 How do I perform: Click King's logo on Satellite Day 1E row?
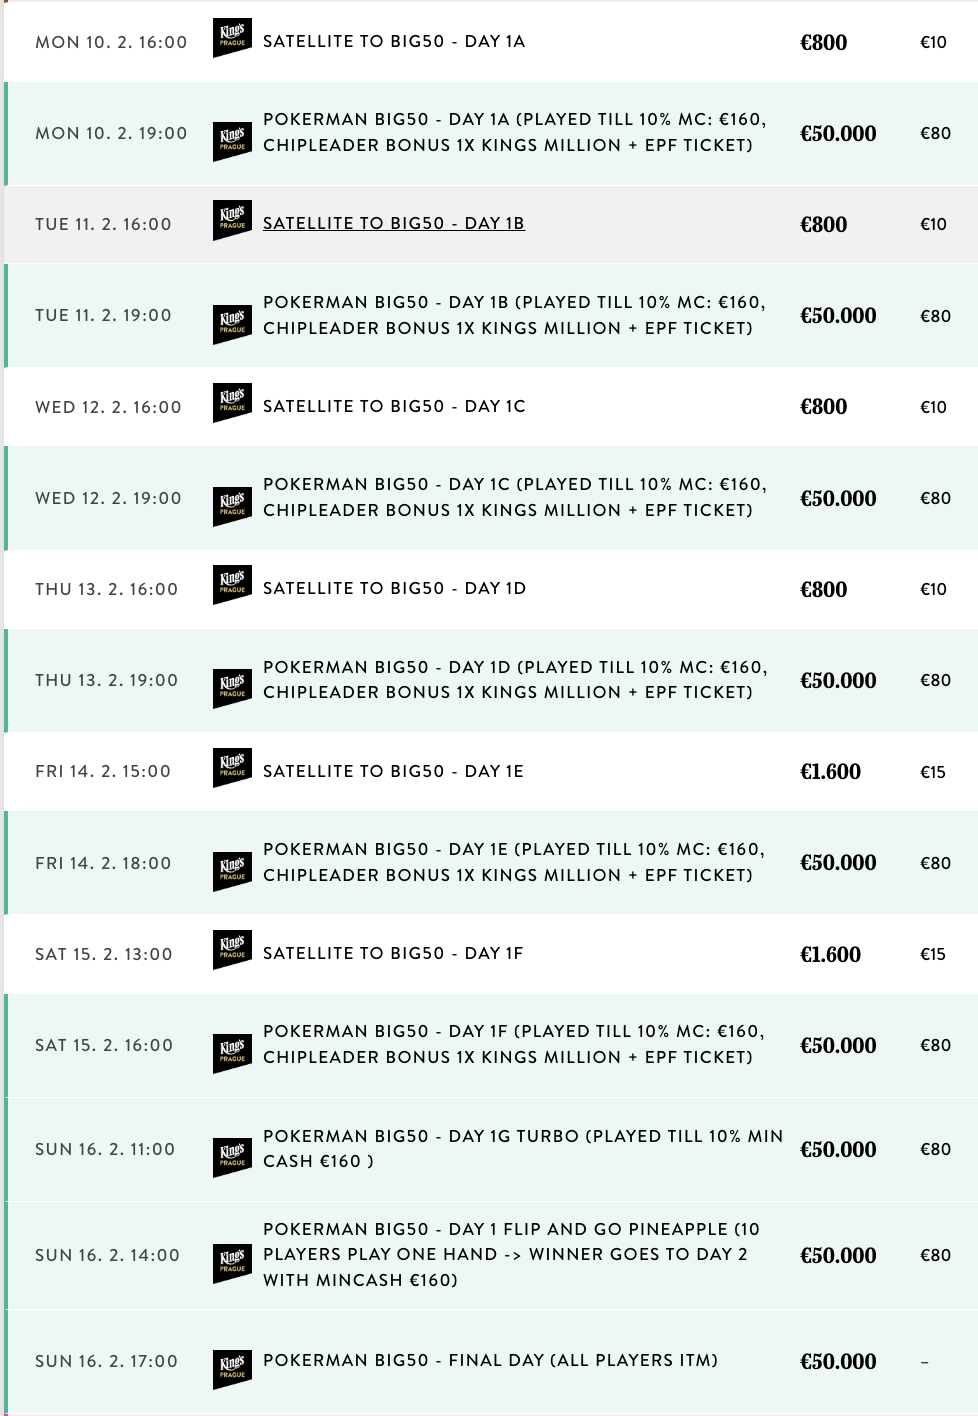[232, 769]
